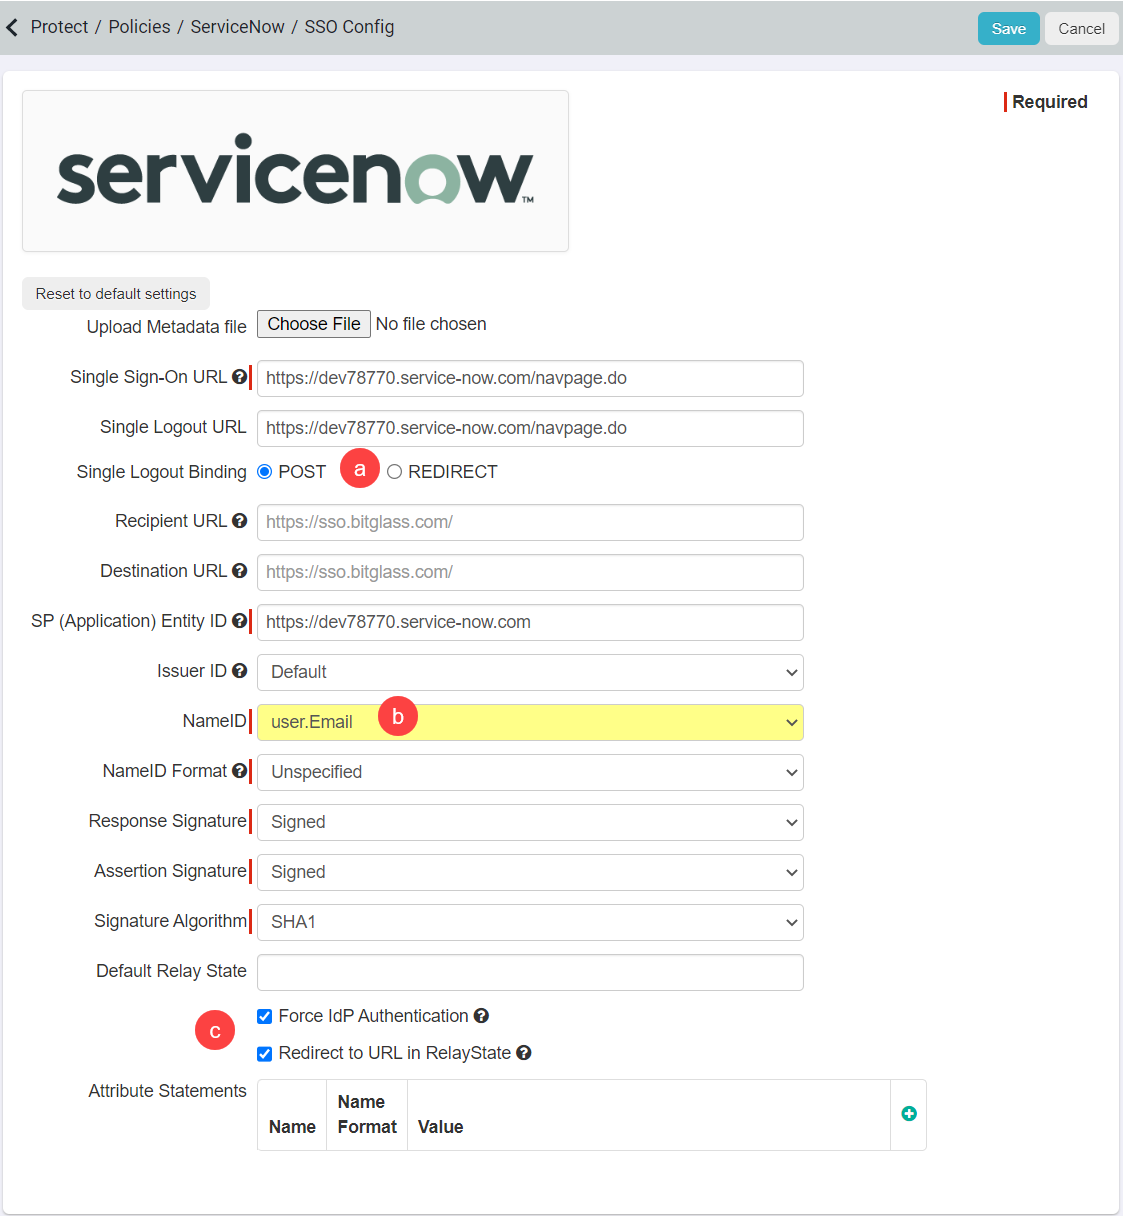The width and height of the screenshot is (1123, 1216).
Task: Click the SP (Application) Entity ID help icon
Action: click(x=240, y=620)
